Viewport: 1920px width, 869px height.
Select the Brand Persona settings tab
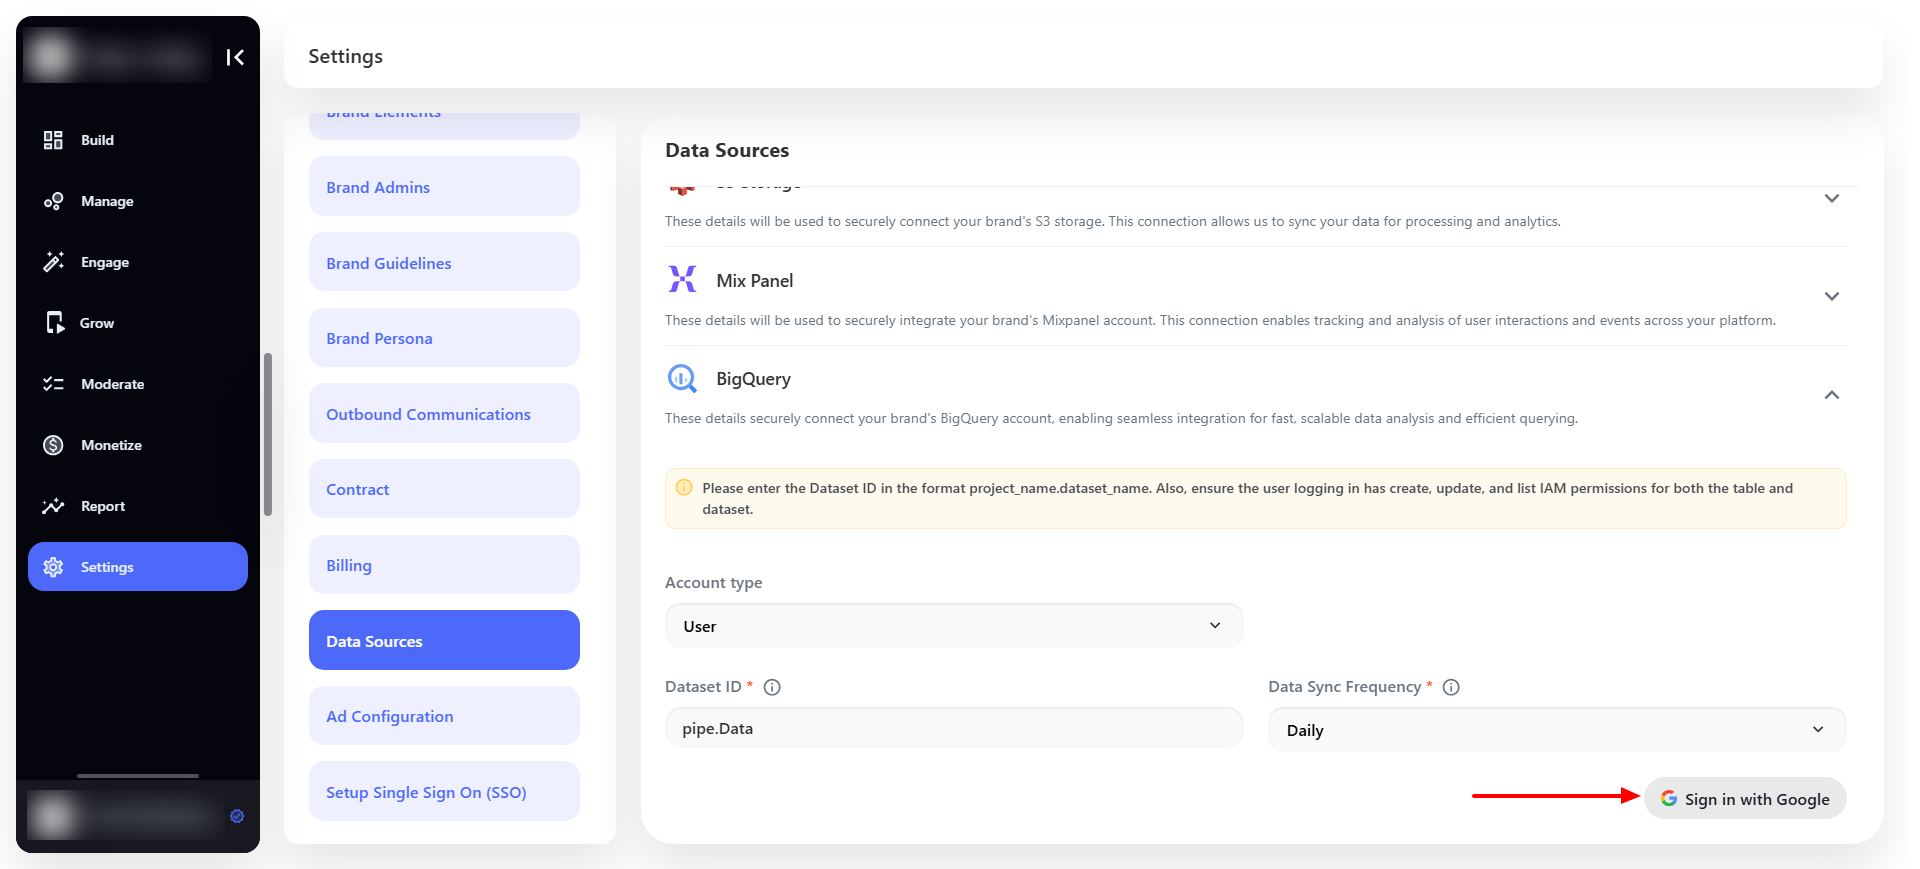coord(444,338)
